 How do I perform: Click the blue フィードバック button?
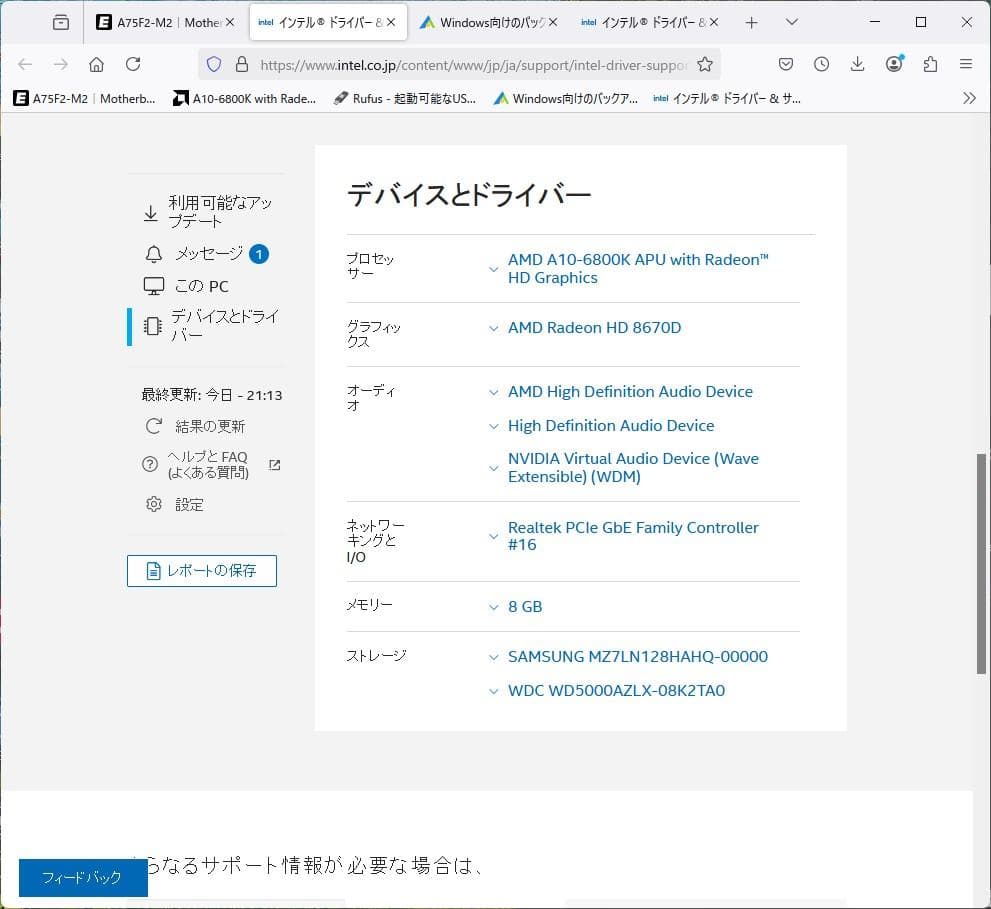83,878
